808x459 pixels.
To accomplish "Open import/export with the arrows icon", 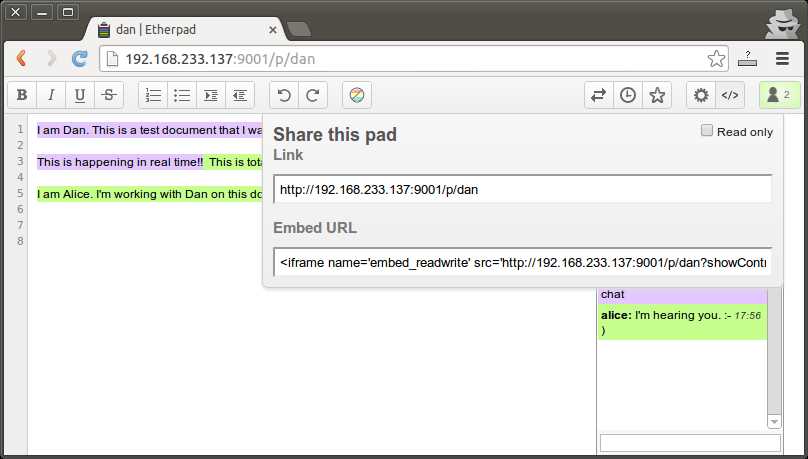I will 599,95.
